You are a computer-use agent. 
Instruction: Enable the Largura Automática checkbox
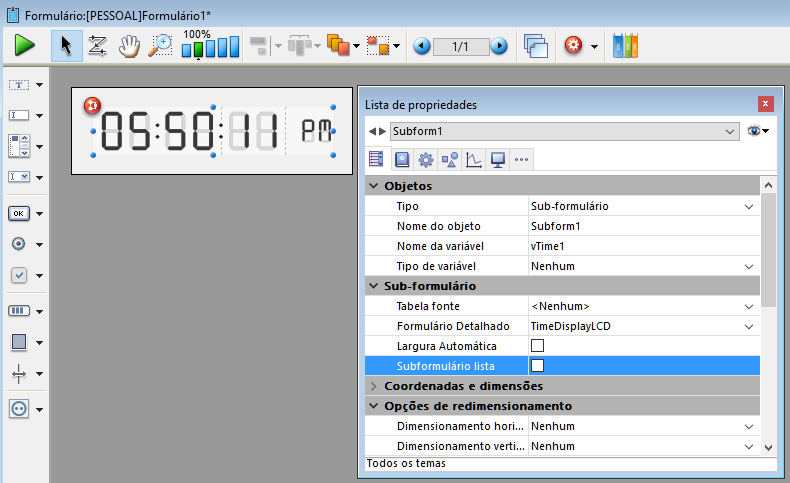click(537, 346)
